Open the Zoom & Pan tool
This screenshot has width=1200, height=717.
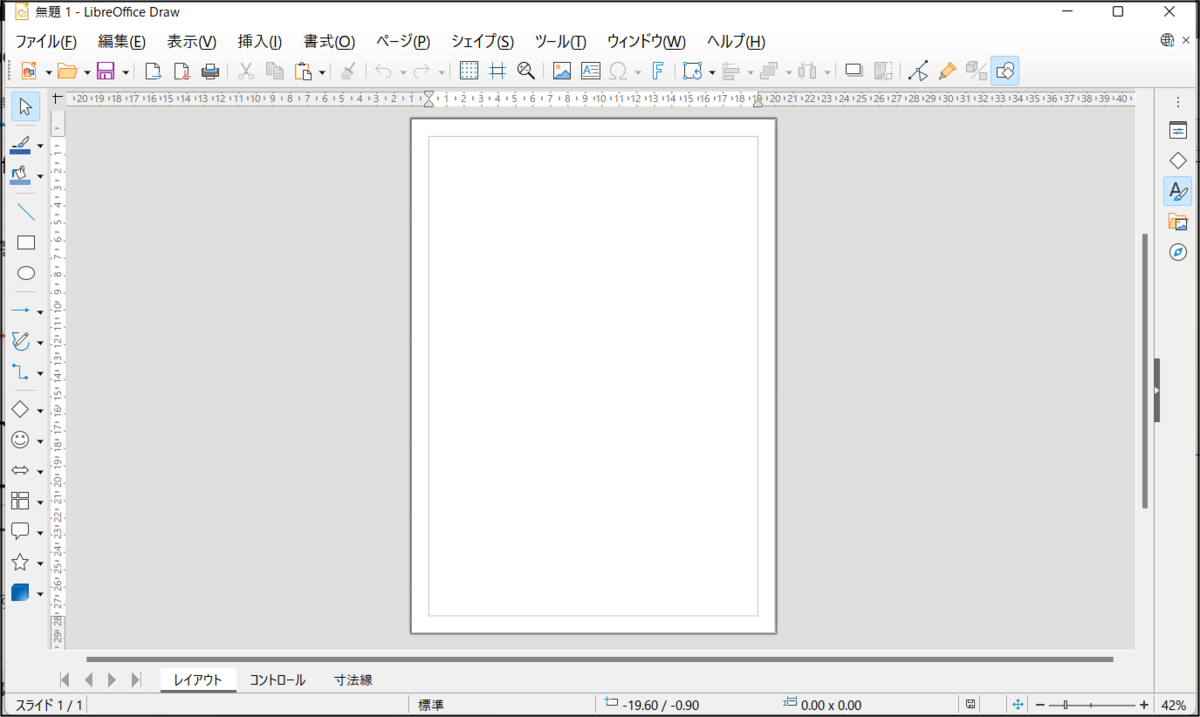pyautogui.click(x=525, y=71)
